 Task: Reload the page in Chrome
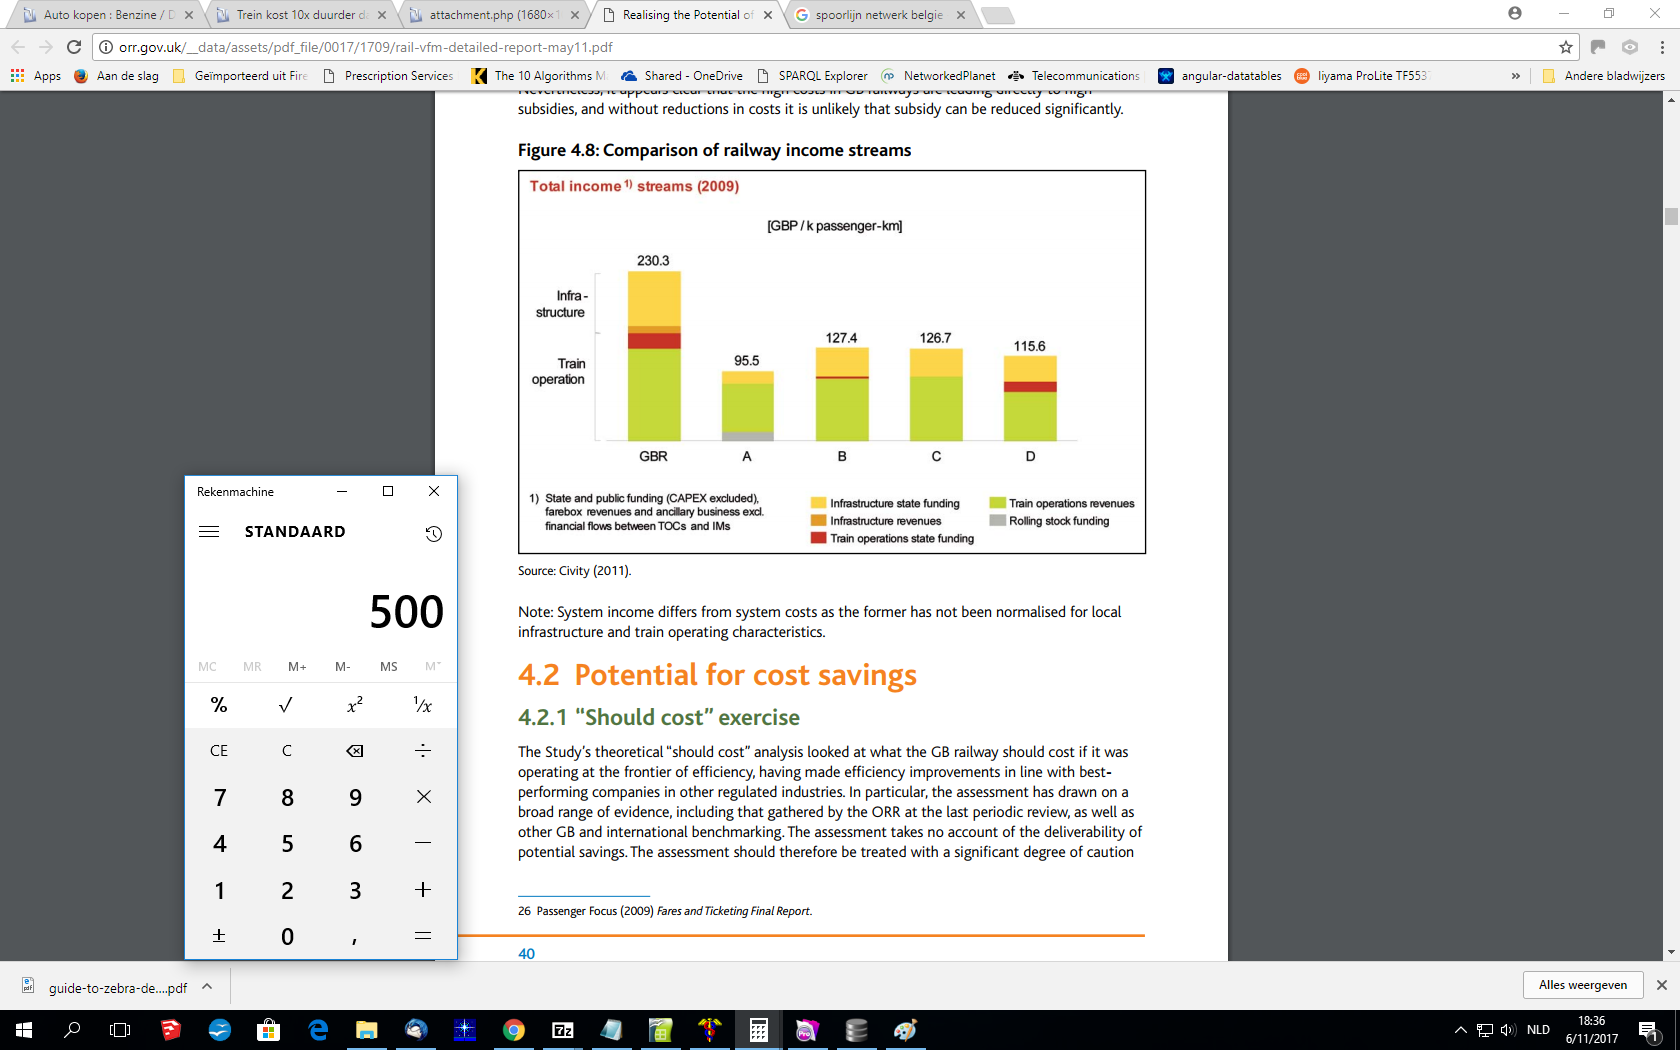click(x=74, y=47)
